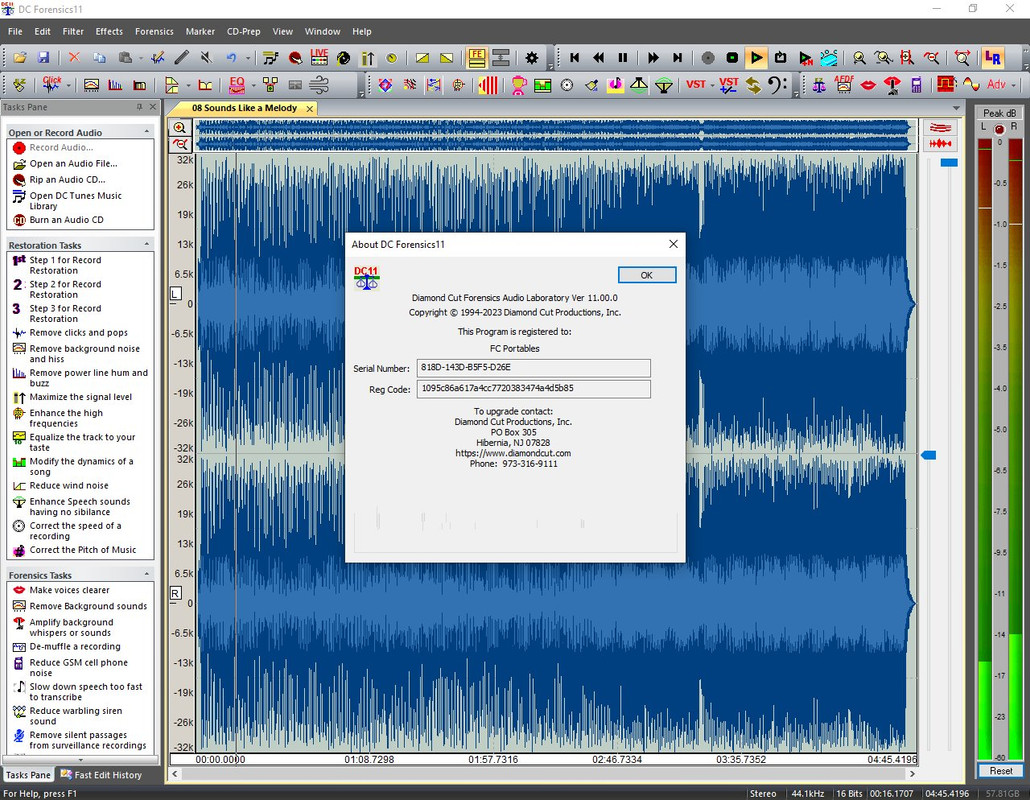
Task: Open the Effects menu
Action: click(x=109, y=32)
